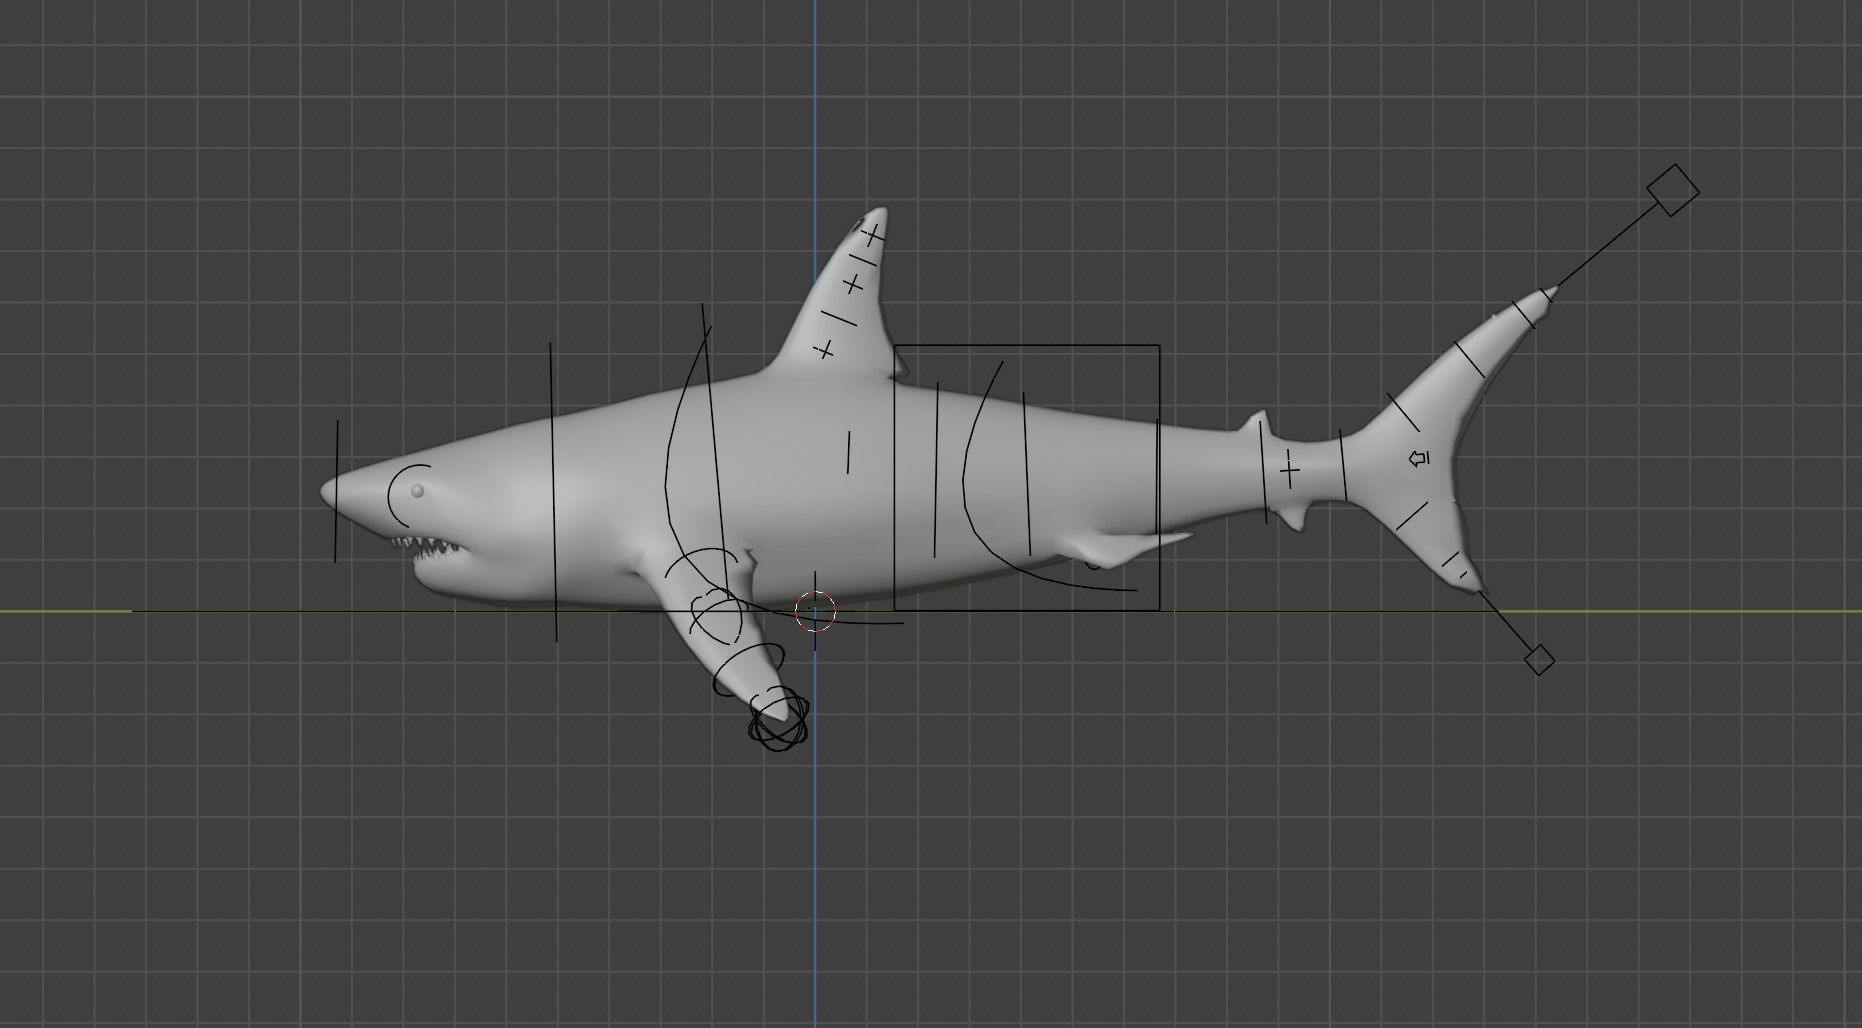Screen dimensions: 1862x1028
Task: Select the small square lower tail control
Action: click(x=1539, y=660)
